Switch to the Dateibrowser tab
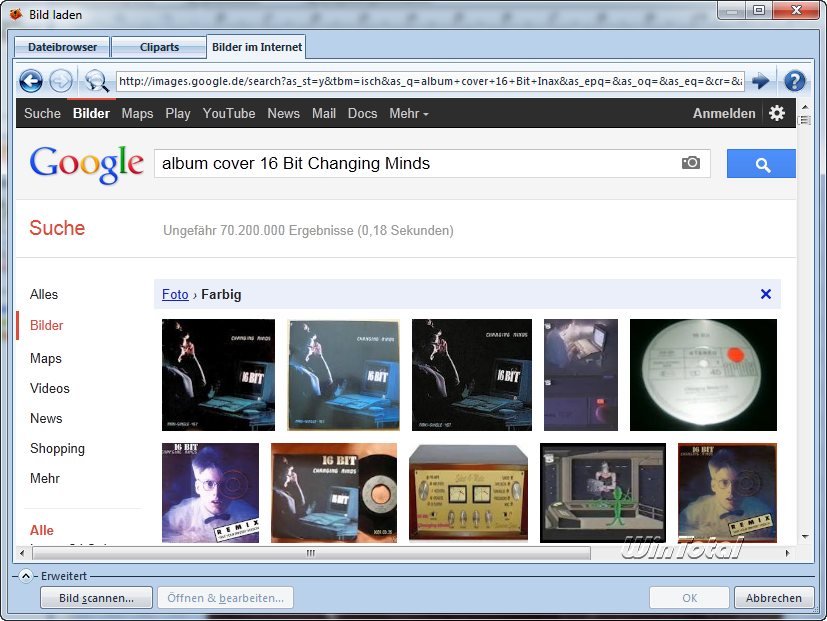Image resolution: width=827 pixels, height=621 pixels. point(62,47)
